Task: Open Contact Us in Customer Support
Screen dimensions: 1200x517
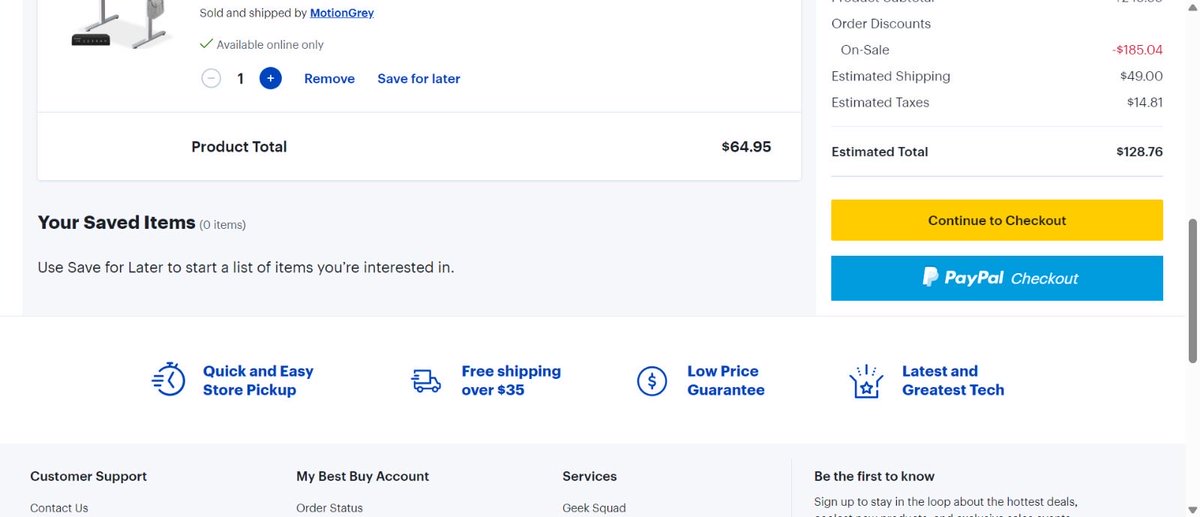Action: pyautogui.click(x=59, y=508)
